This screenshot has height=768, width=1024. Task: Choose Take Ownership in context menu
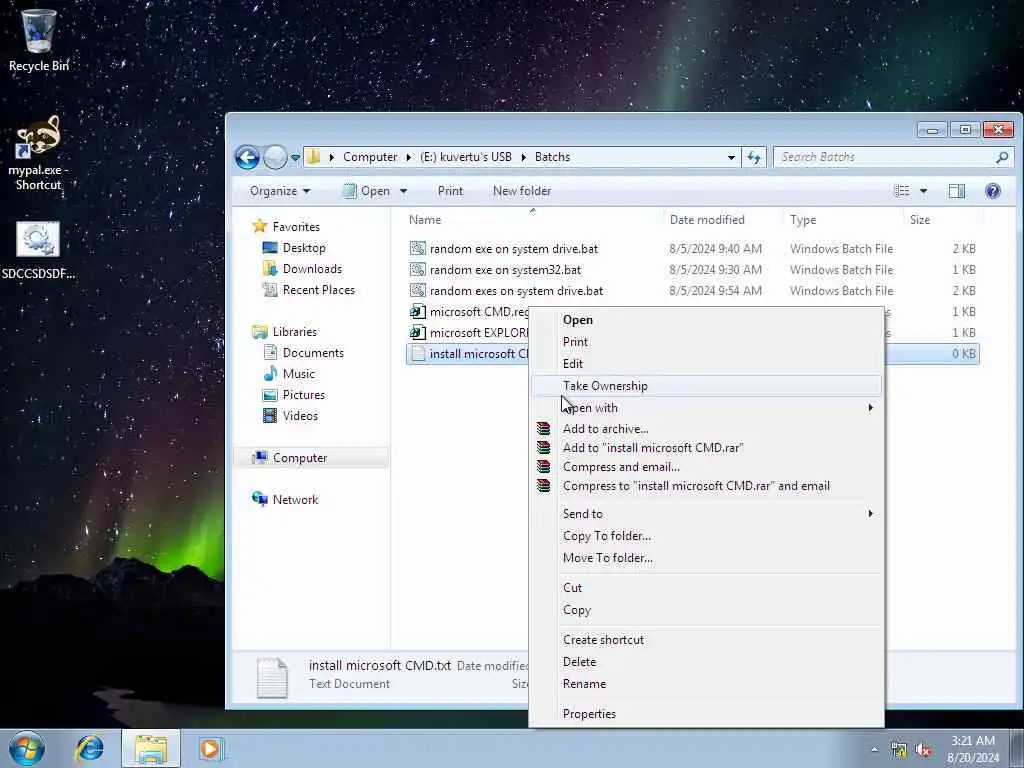click(706, 386)
